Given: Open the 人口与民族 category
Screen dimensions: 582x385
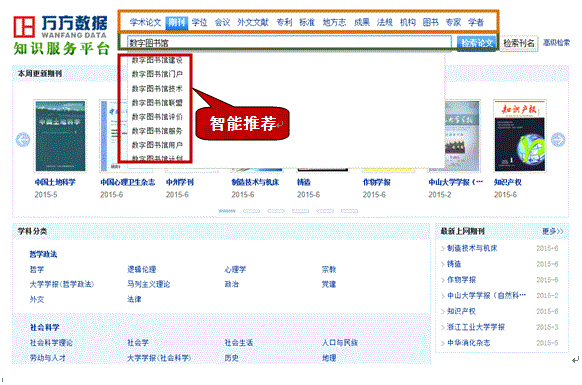Looking at the screenshot, I should pos(340,343).
